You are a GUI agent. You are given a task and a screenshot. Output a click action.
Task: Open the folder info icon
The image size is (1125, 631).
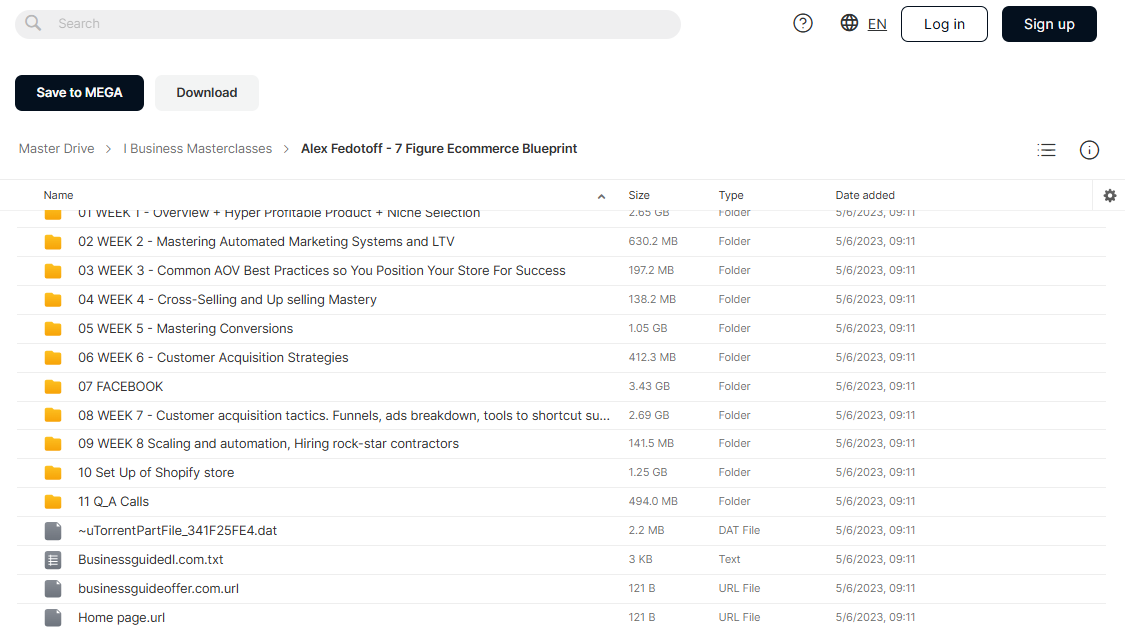click(x=1089, y=150)
